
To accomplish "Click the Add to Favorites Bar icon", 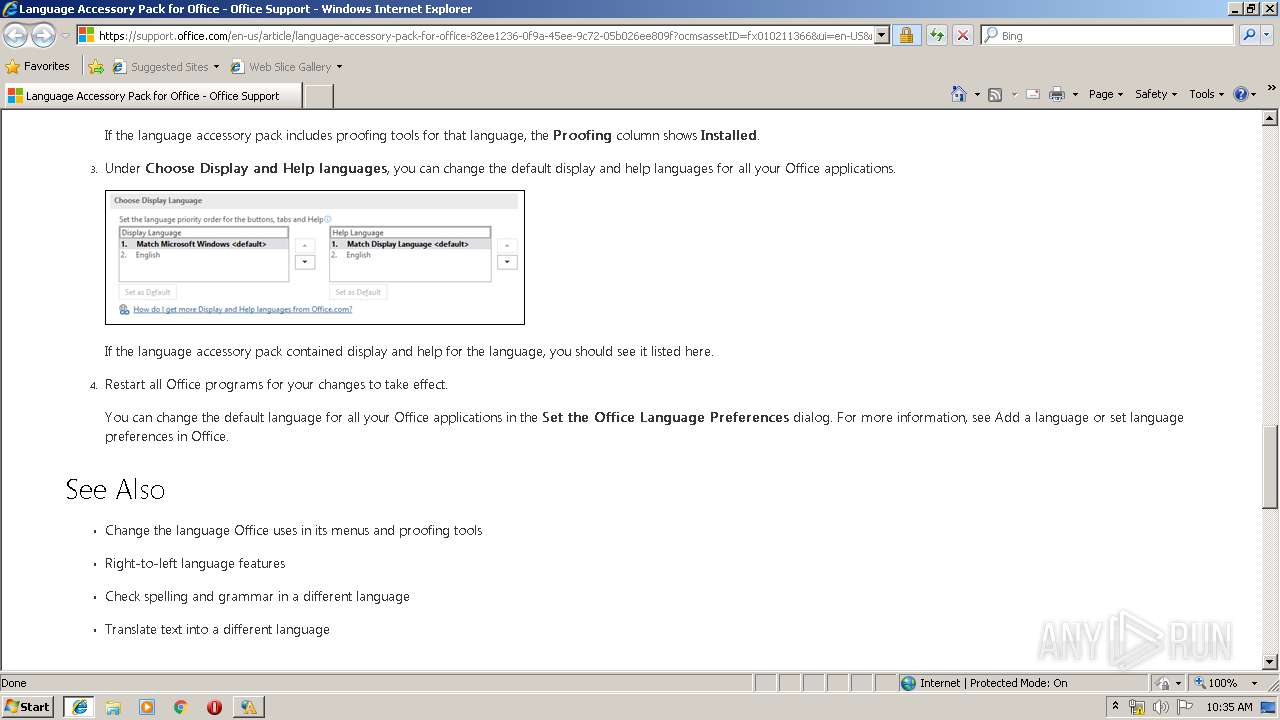I will coord(96,67).
